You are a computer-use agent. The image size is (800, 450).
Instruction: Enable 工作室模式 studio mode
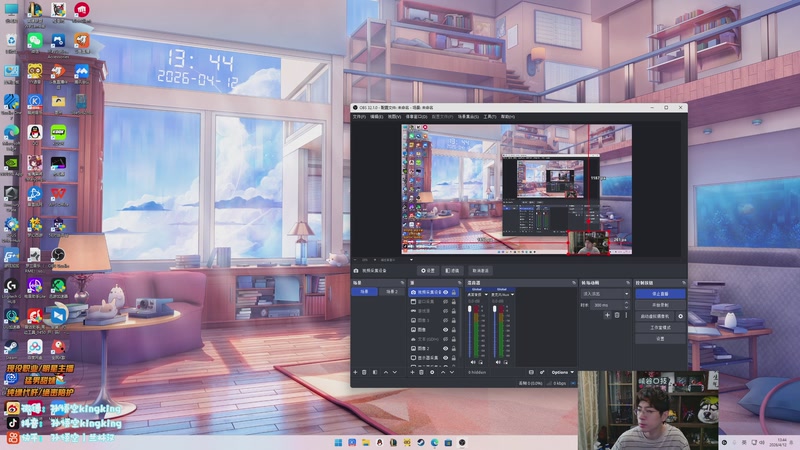(660, 328)
